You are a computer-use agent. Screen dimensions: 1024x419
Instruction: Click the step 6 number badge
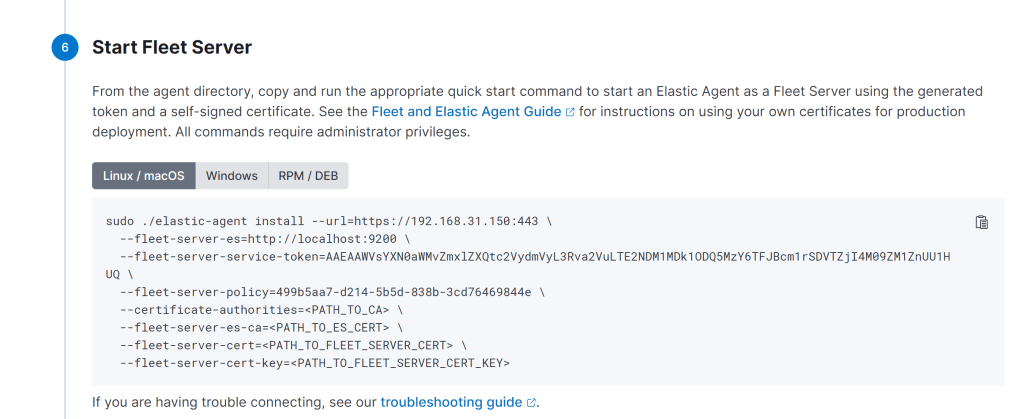click(63, 48)
